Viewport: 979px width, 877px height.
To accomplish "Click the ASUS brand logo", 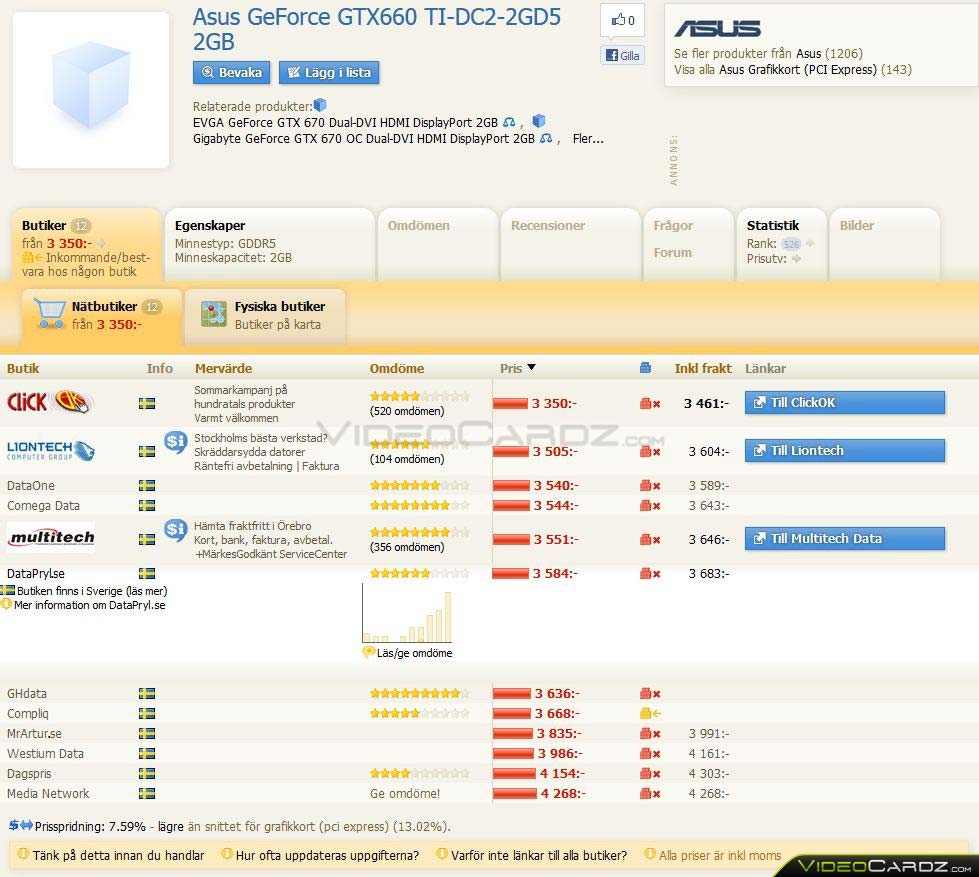I will tap(717, 28).
